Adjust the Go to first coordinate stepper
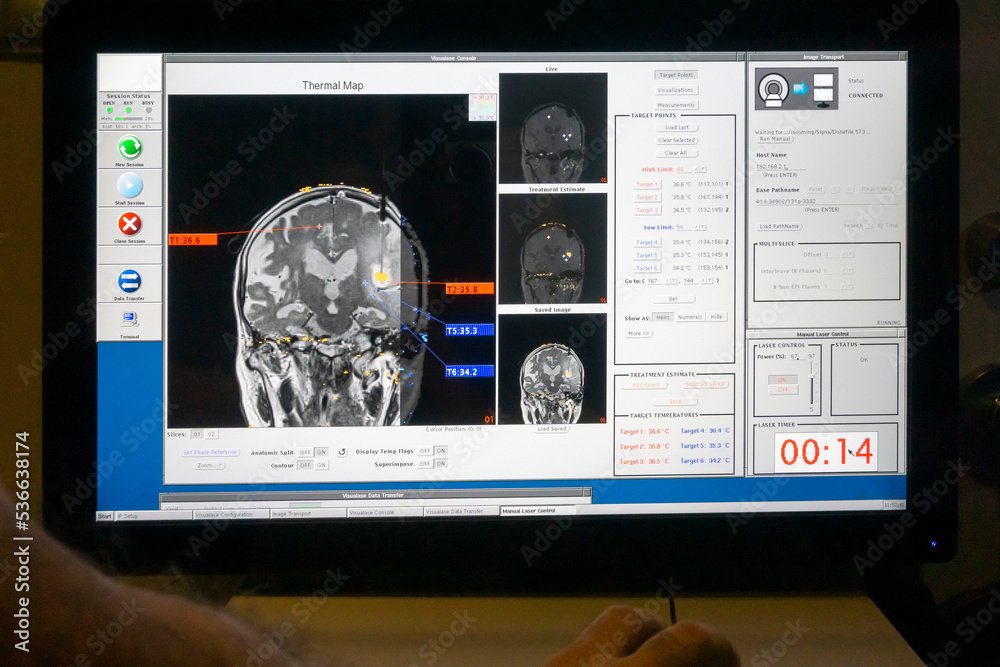The width and height of the screenshot is (1000, 667). coord(672,281)
